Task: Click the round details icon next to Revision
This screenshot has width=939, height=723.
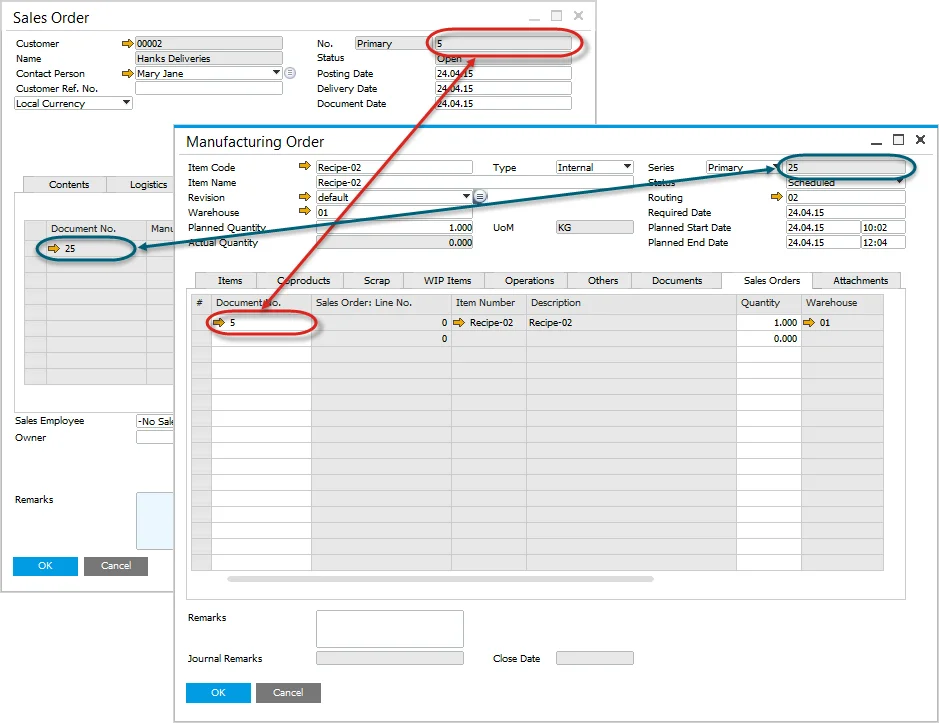Action: 480,197
